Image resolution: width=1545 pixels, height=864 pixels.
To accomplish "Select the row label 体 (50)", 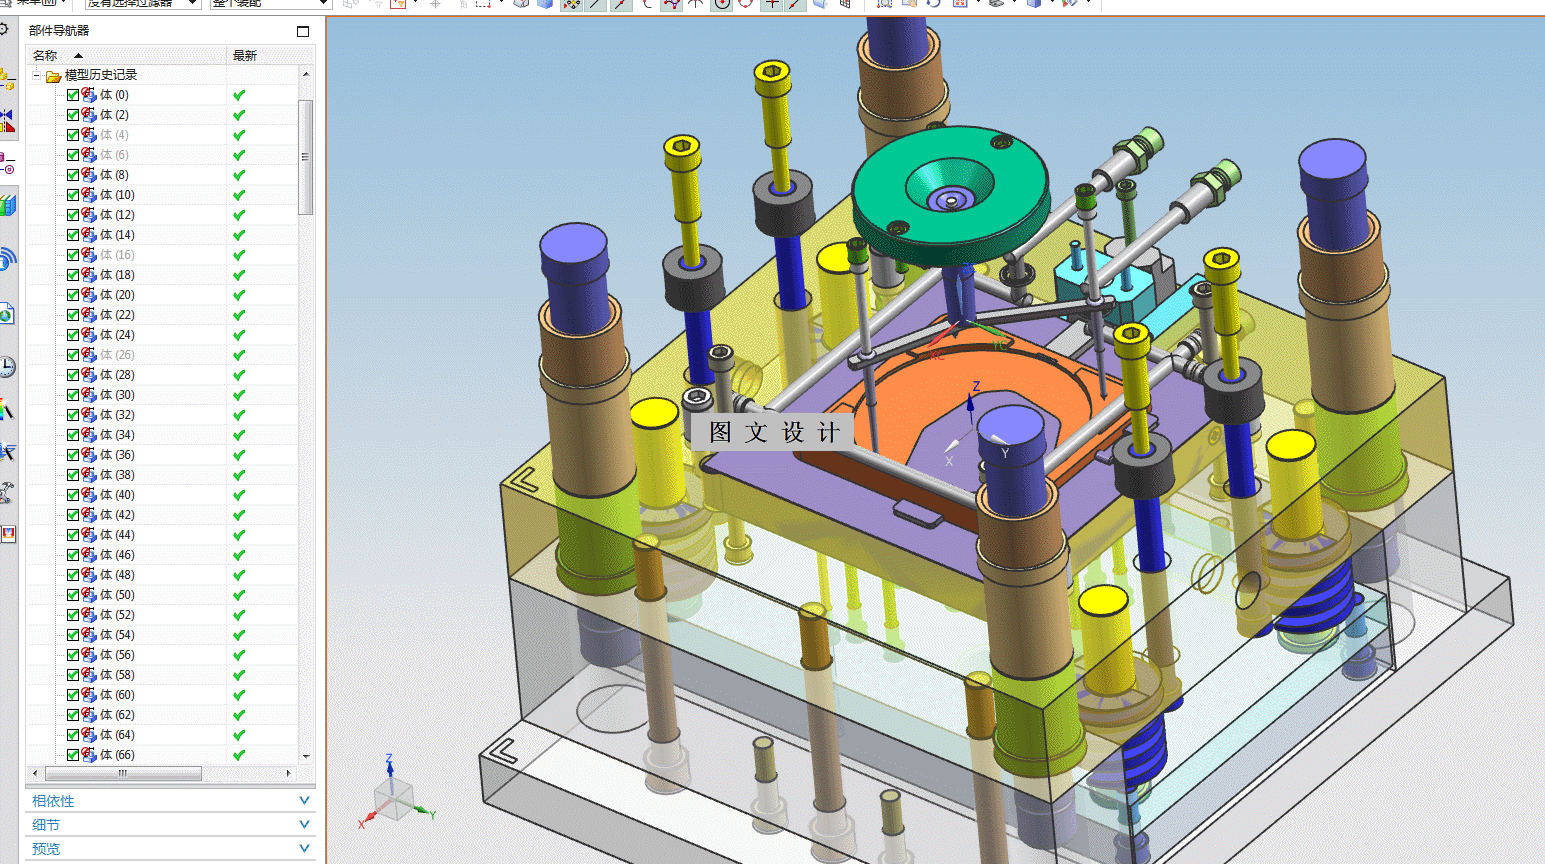I will [x=117, y=595].
